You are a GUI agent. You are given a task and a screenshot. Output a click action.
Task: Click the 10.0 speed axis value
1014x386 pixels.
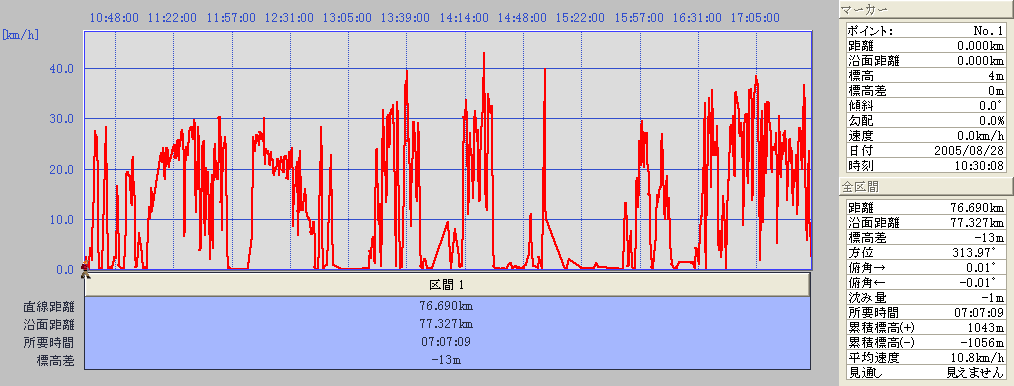tap(61, 220)
